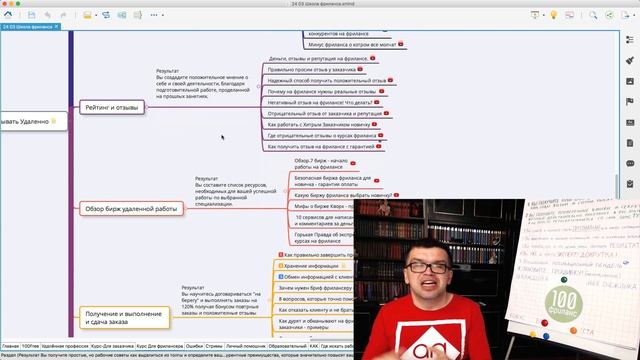Select subtopic 'Какую биржу фриланса выбрать новичку?'

tap(343, 196)
